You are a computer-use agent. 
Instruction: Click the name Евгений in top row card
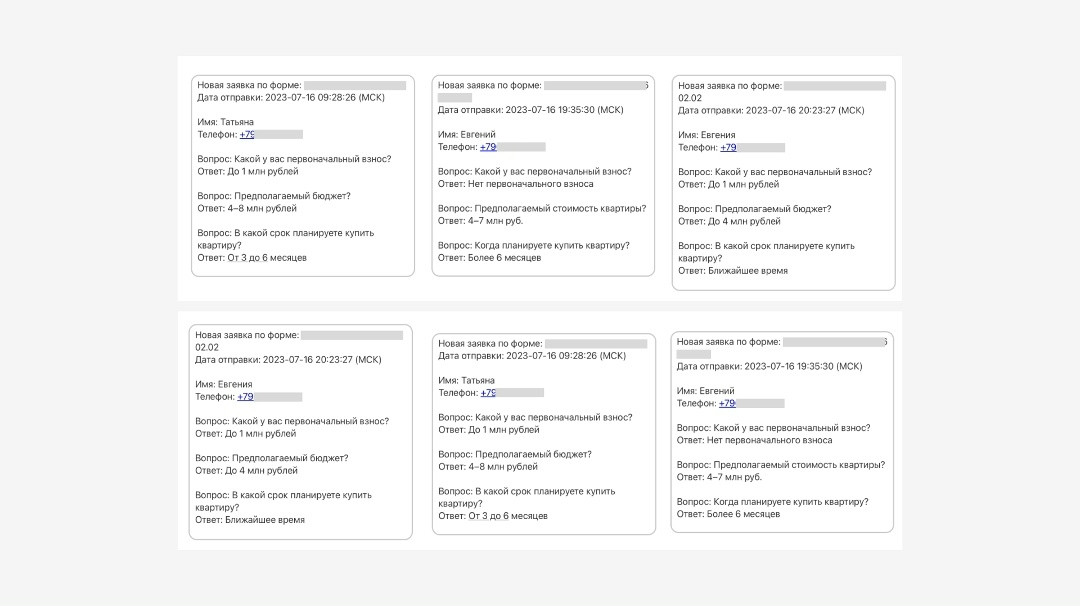point(480,135)
